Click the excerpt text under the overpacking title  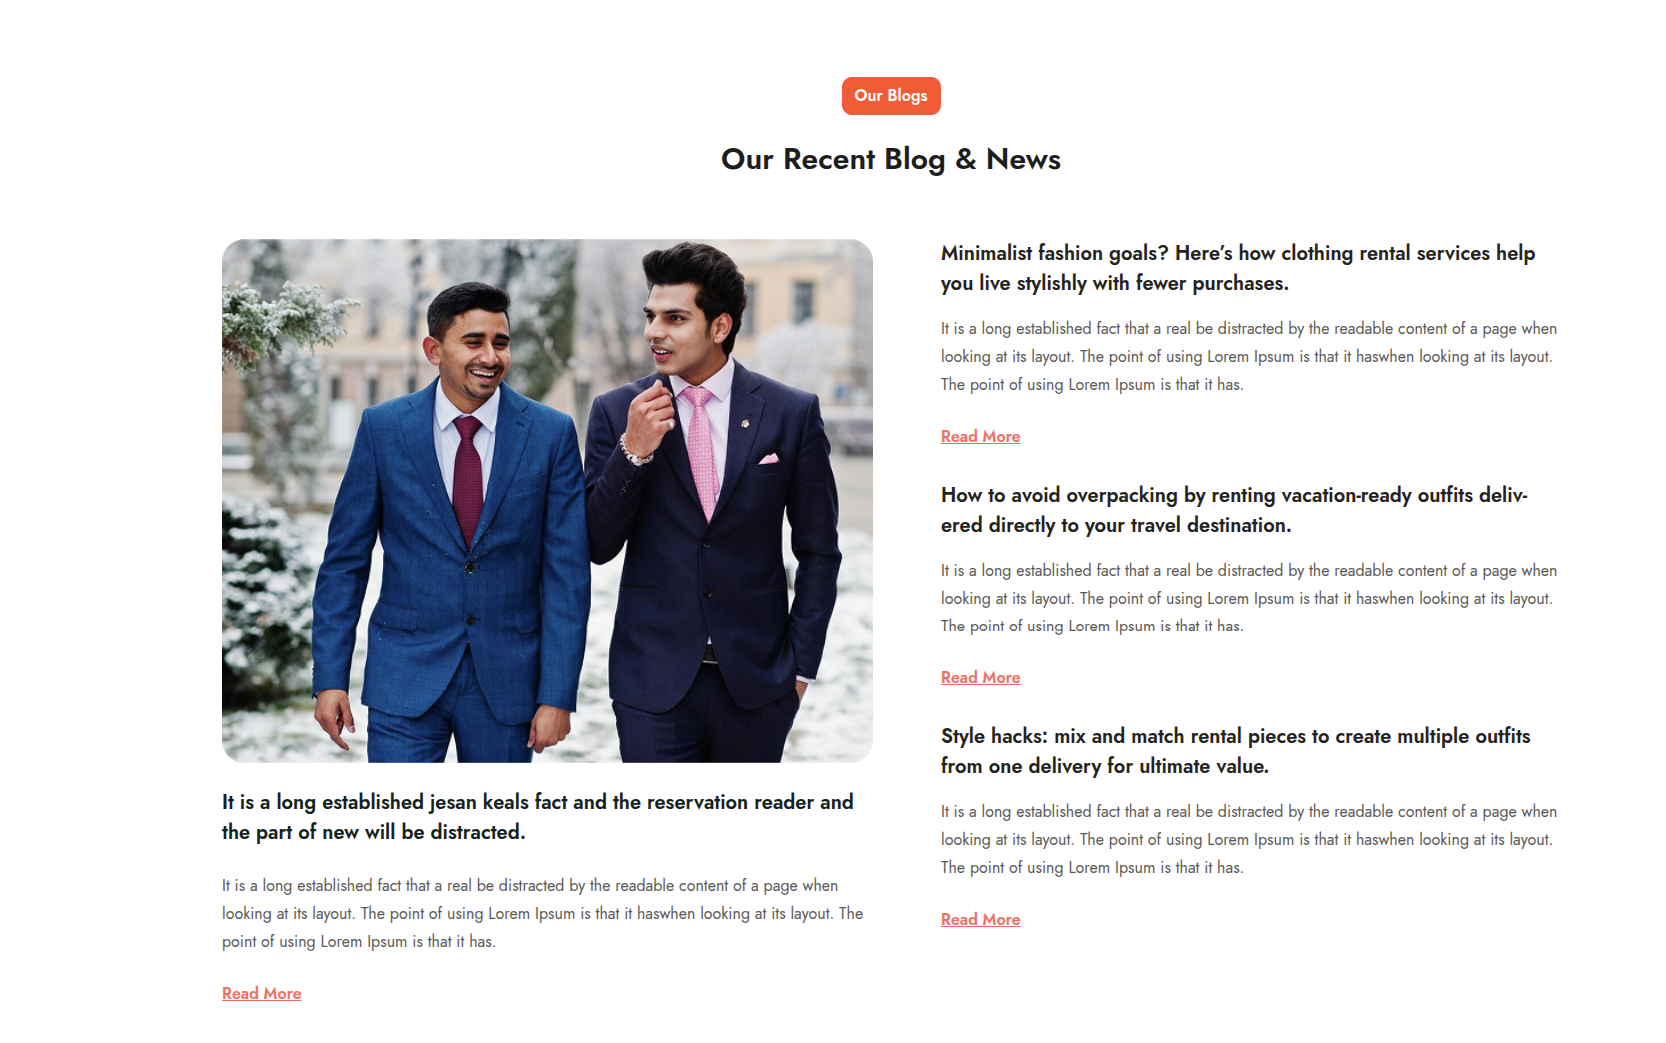pos(1248,598)
